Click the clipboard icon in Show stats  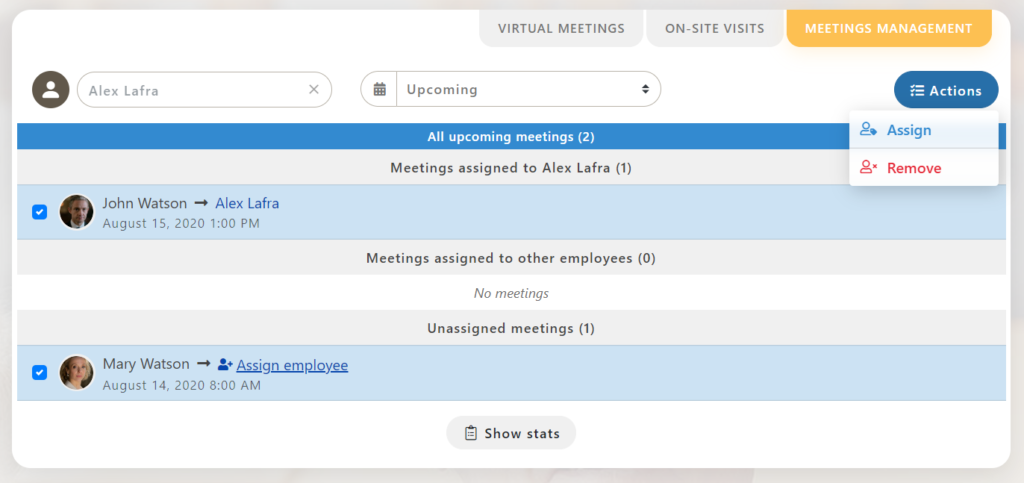click(x=471, y=434)
